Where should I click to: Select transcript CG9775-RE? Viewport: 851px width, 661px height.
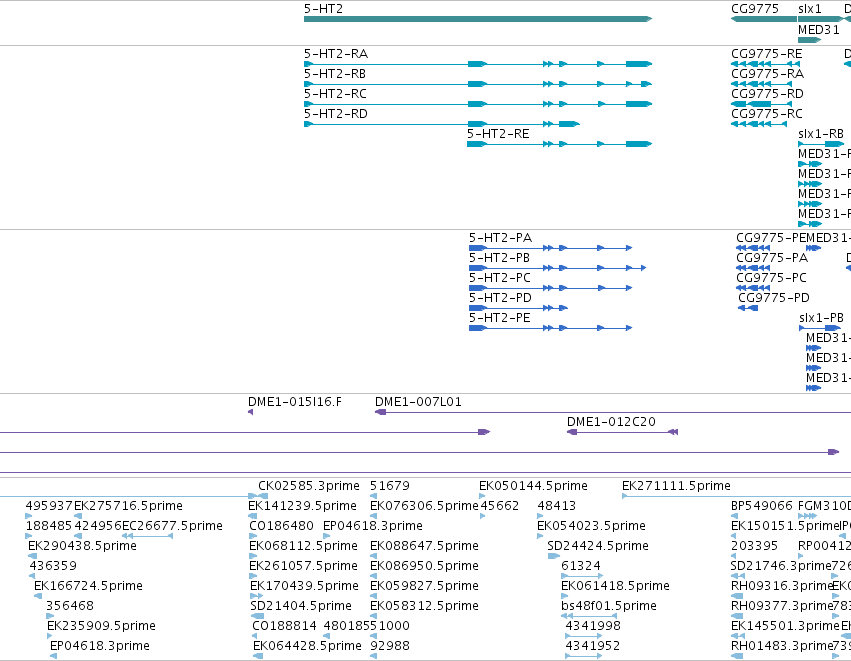click(766, 54)
